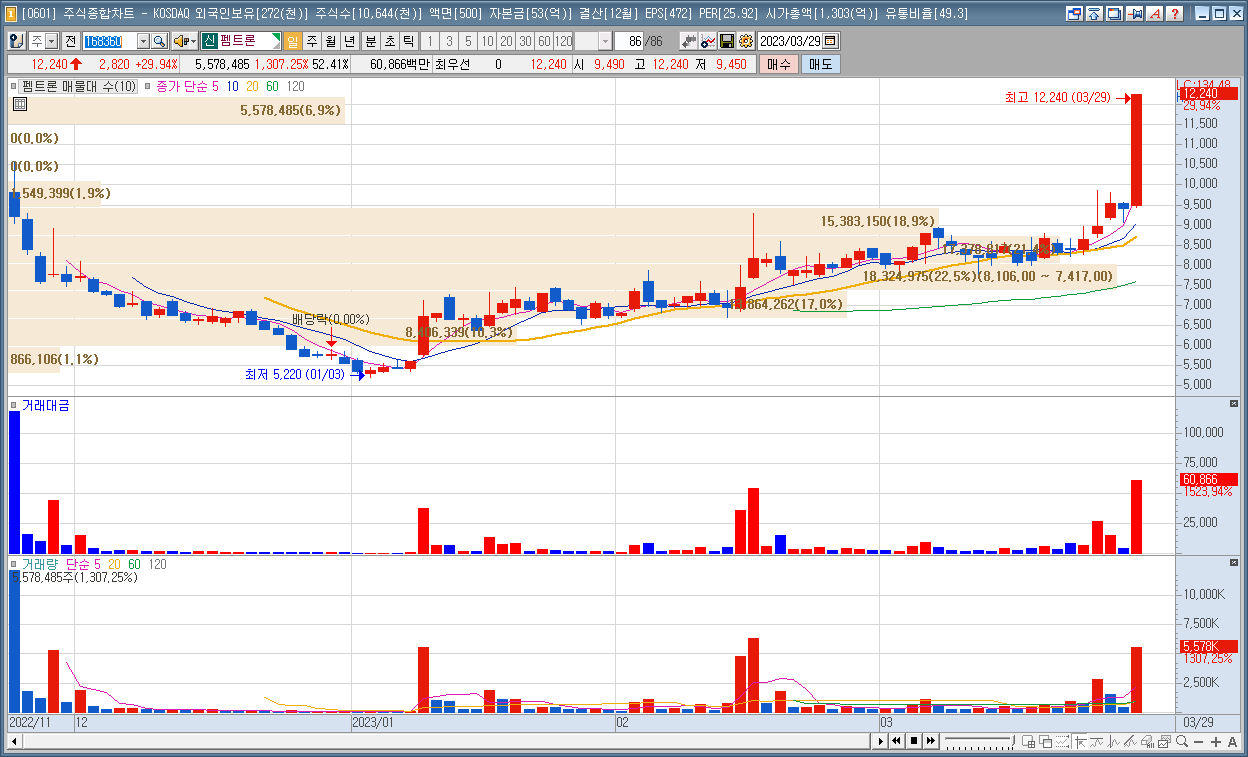Click the overlapping windows icon in bottom toolbar
The height and width of the screenshot is (757, 1248).
(1046, 741)
